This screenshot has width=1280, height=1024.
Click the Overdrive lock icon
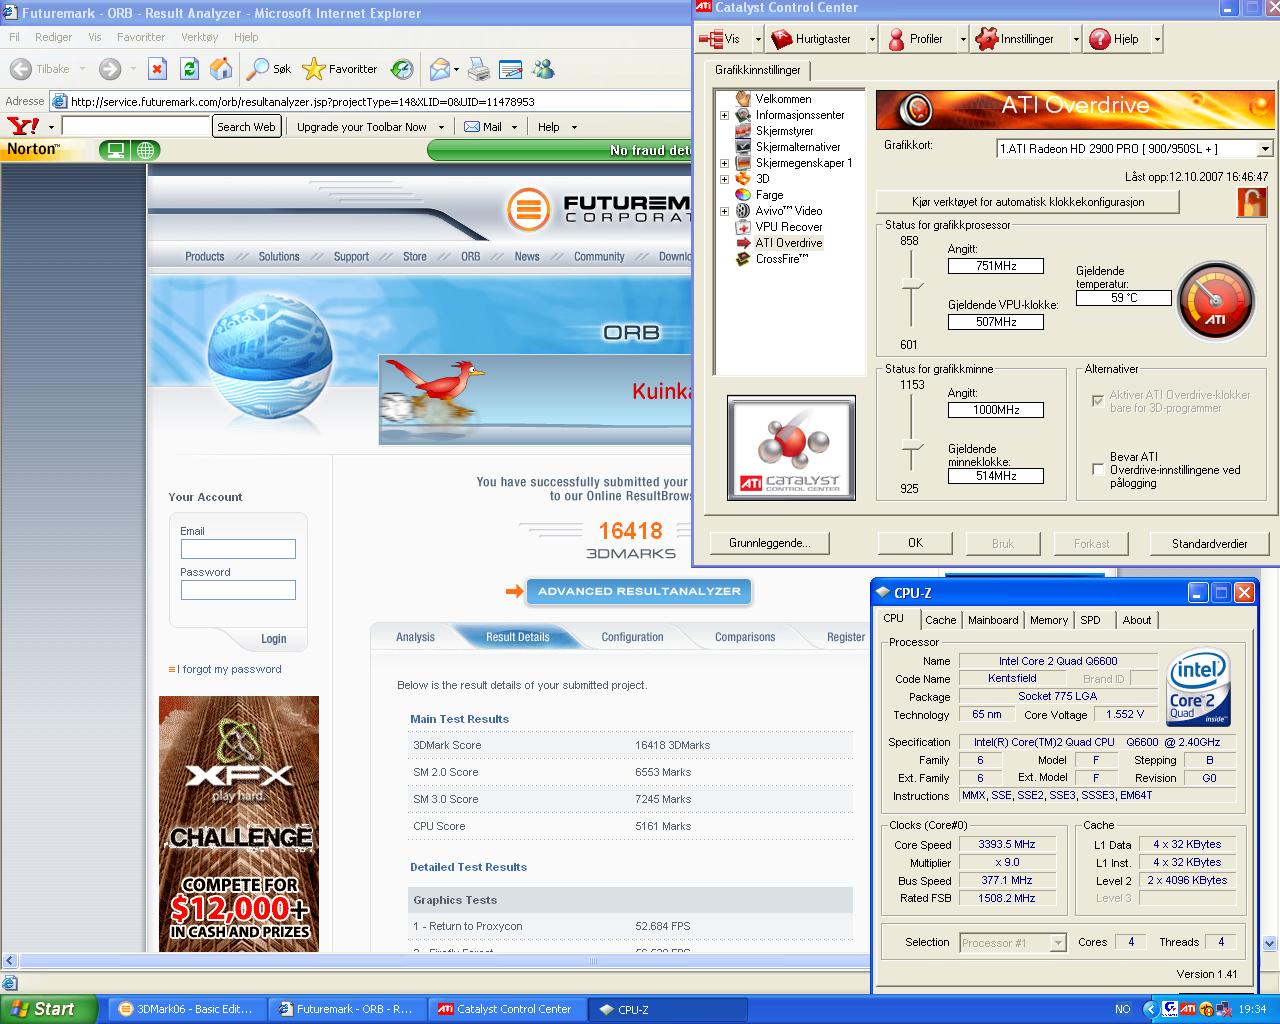point(1251,201)
